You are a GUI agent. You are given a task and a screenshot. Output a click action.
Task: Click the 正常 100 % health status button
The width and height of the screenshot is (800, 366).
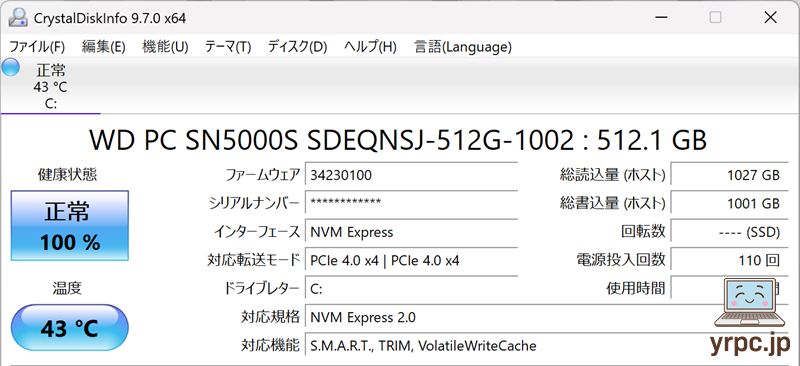pos(69,226)
